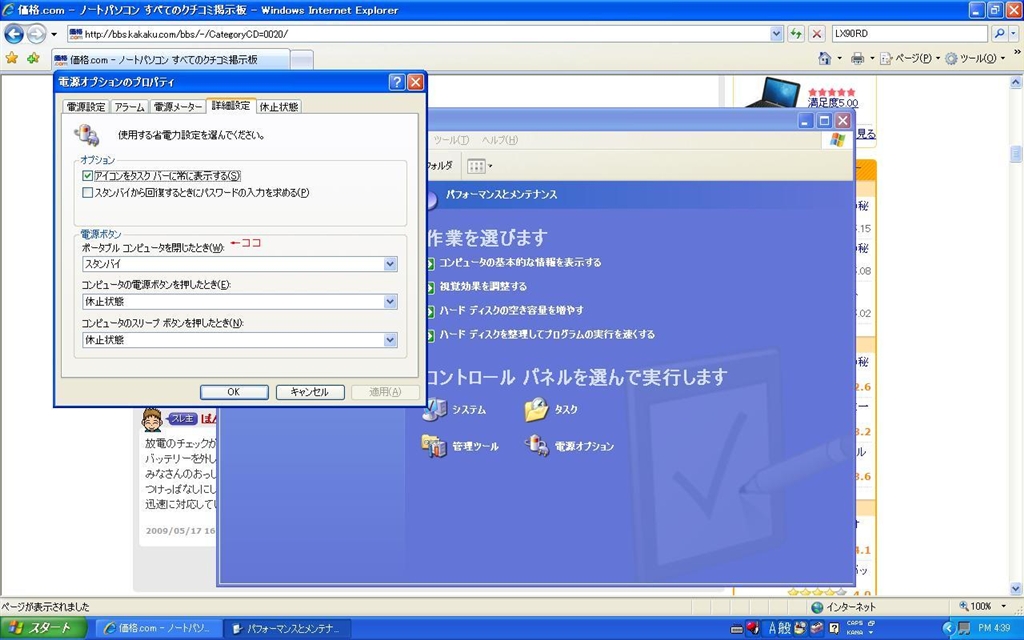Click the magnifier search button in IE
This screenshot has width=1024, height=640.
999,33
